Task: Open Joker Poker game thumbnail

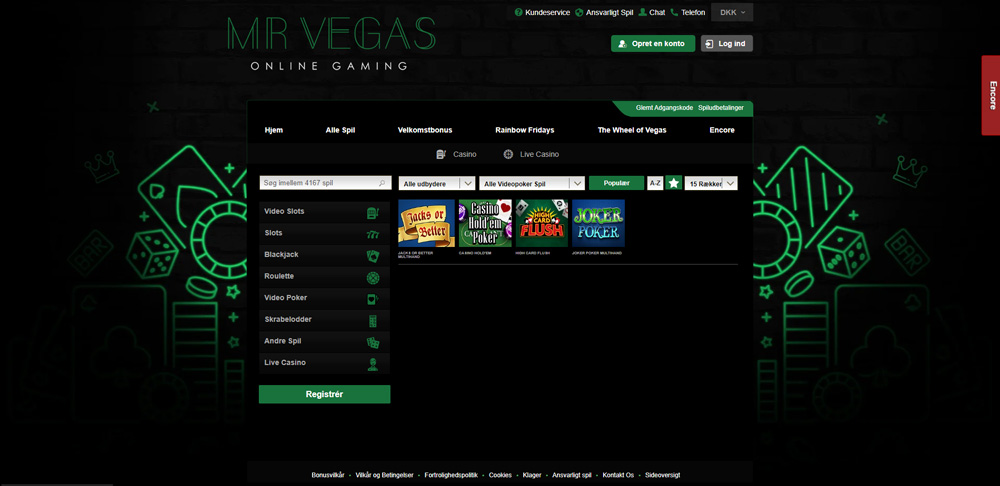Action: (598, 223)
